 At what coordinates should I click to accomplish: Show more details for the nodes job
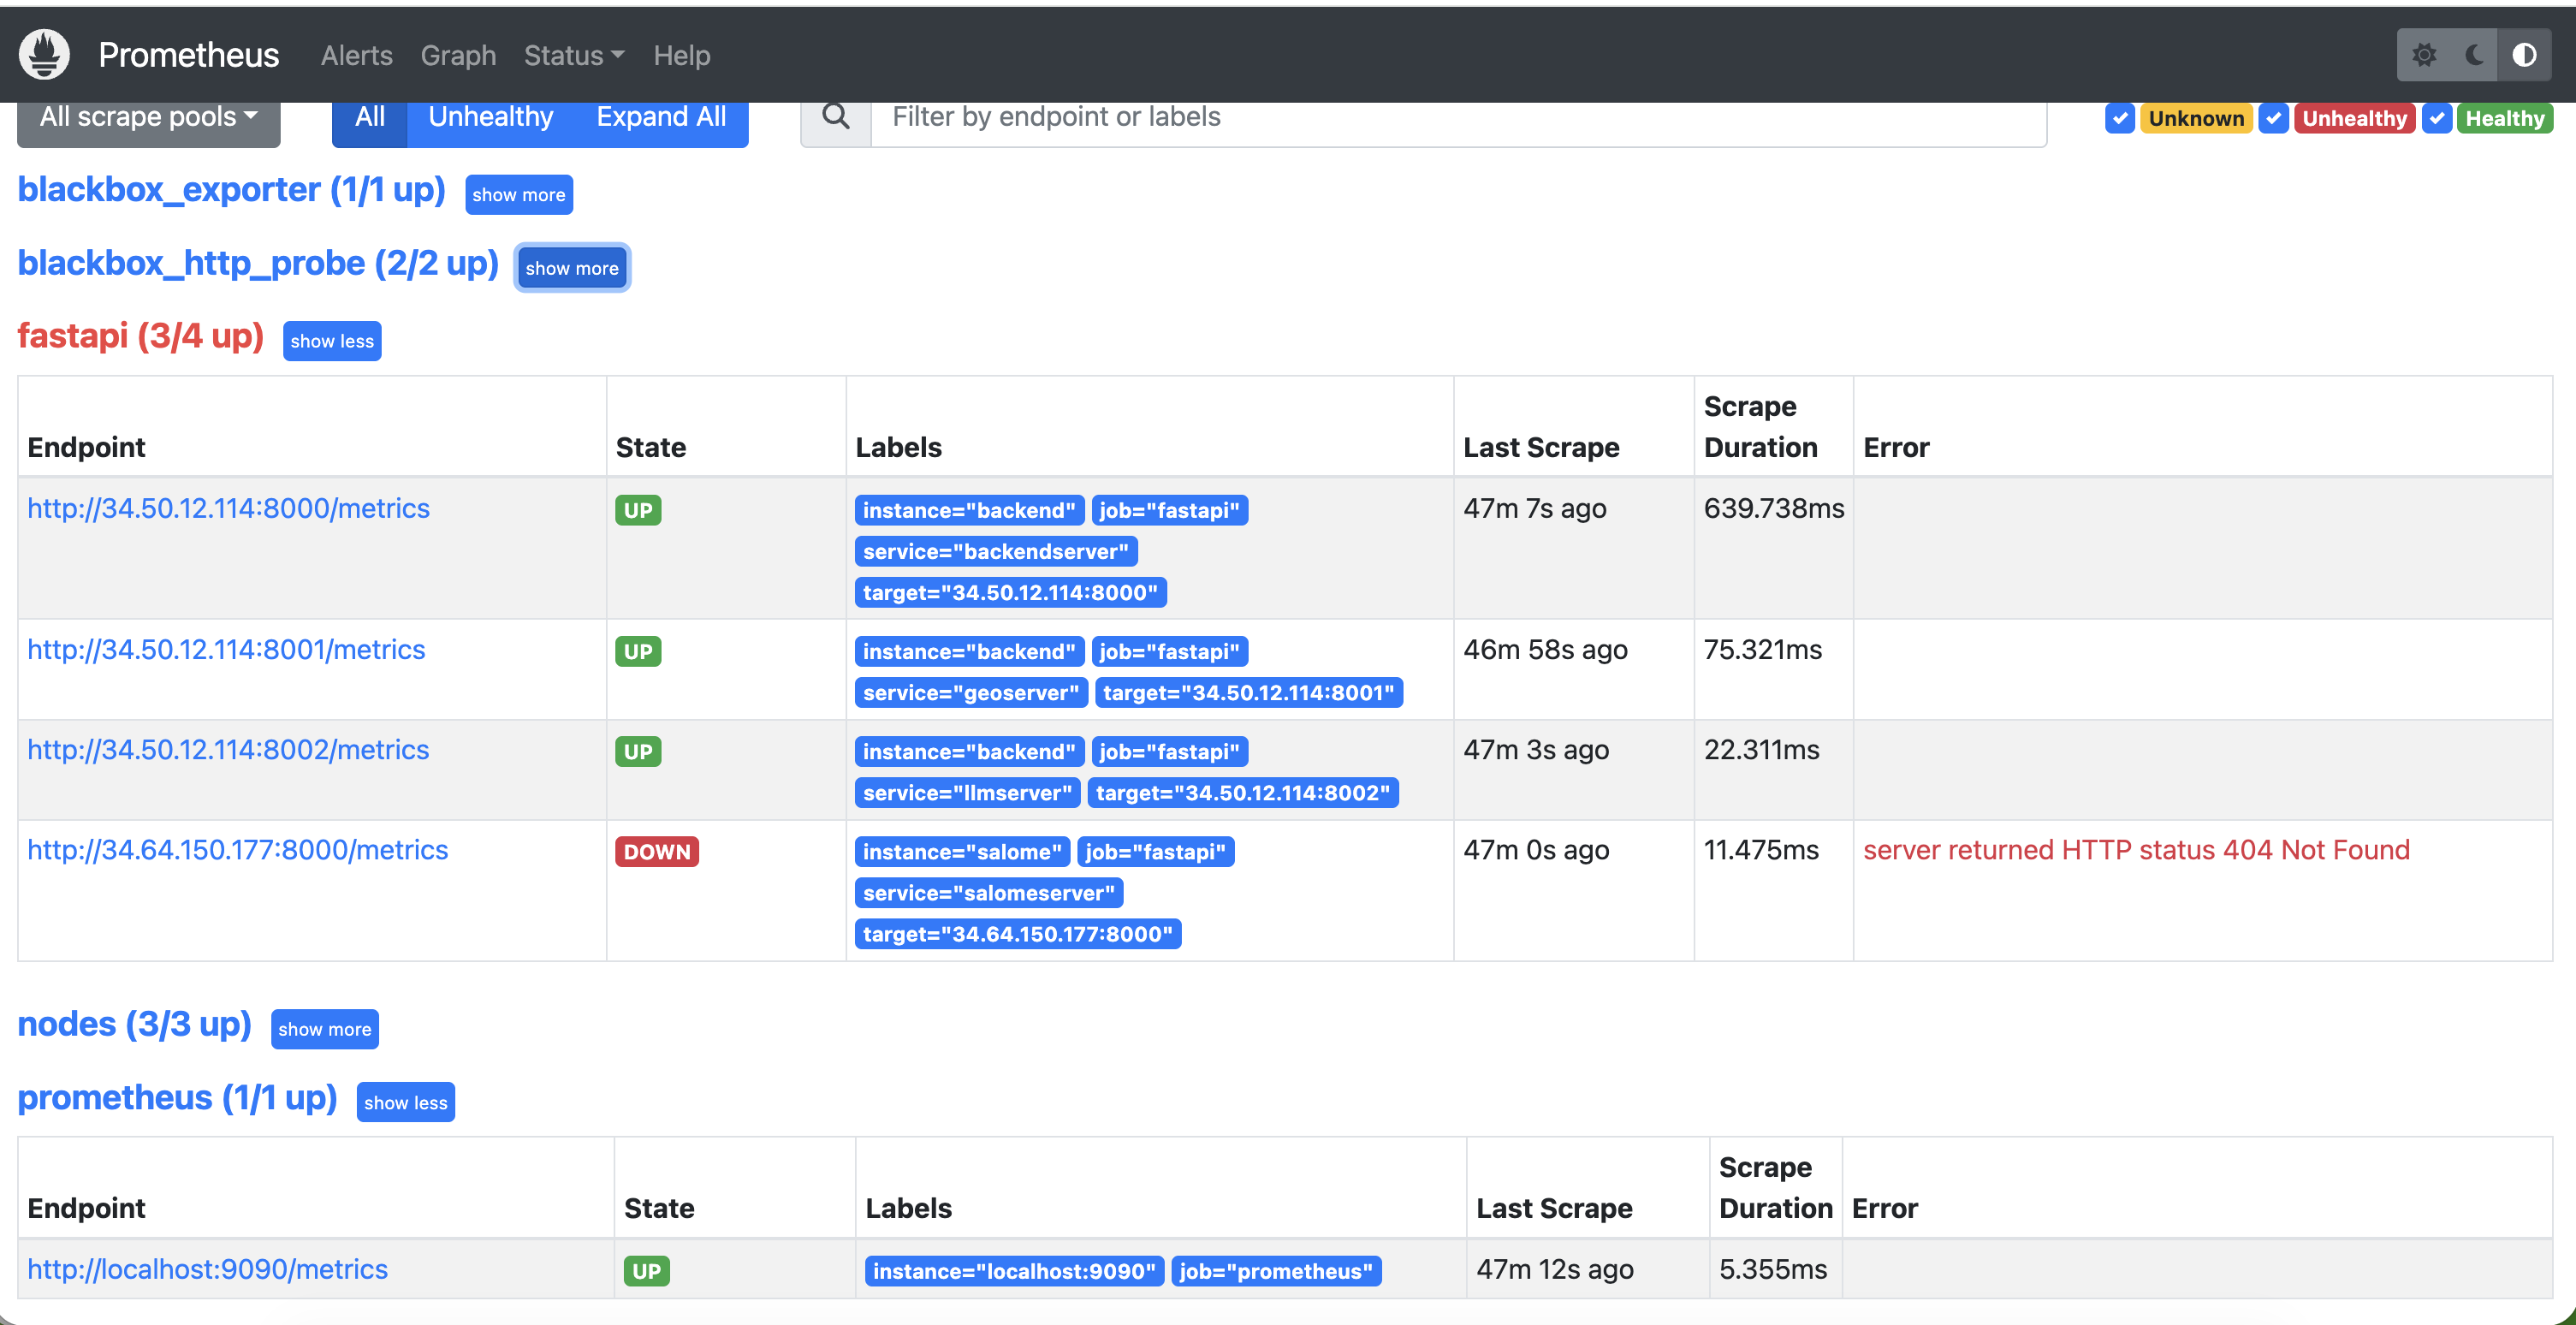point(324,1029)
